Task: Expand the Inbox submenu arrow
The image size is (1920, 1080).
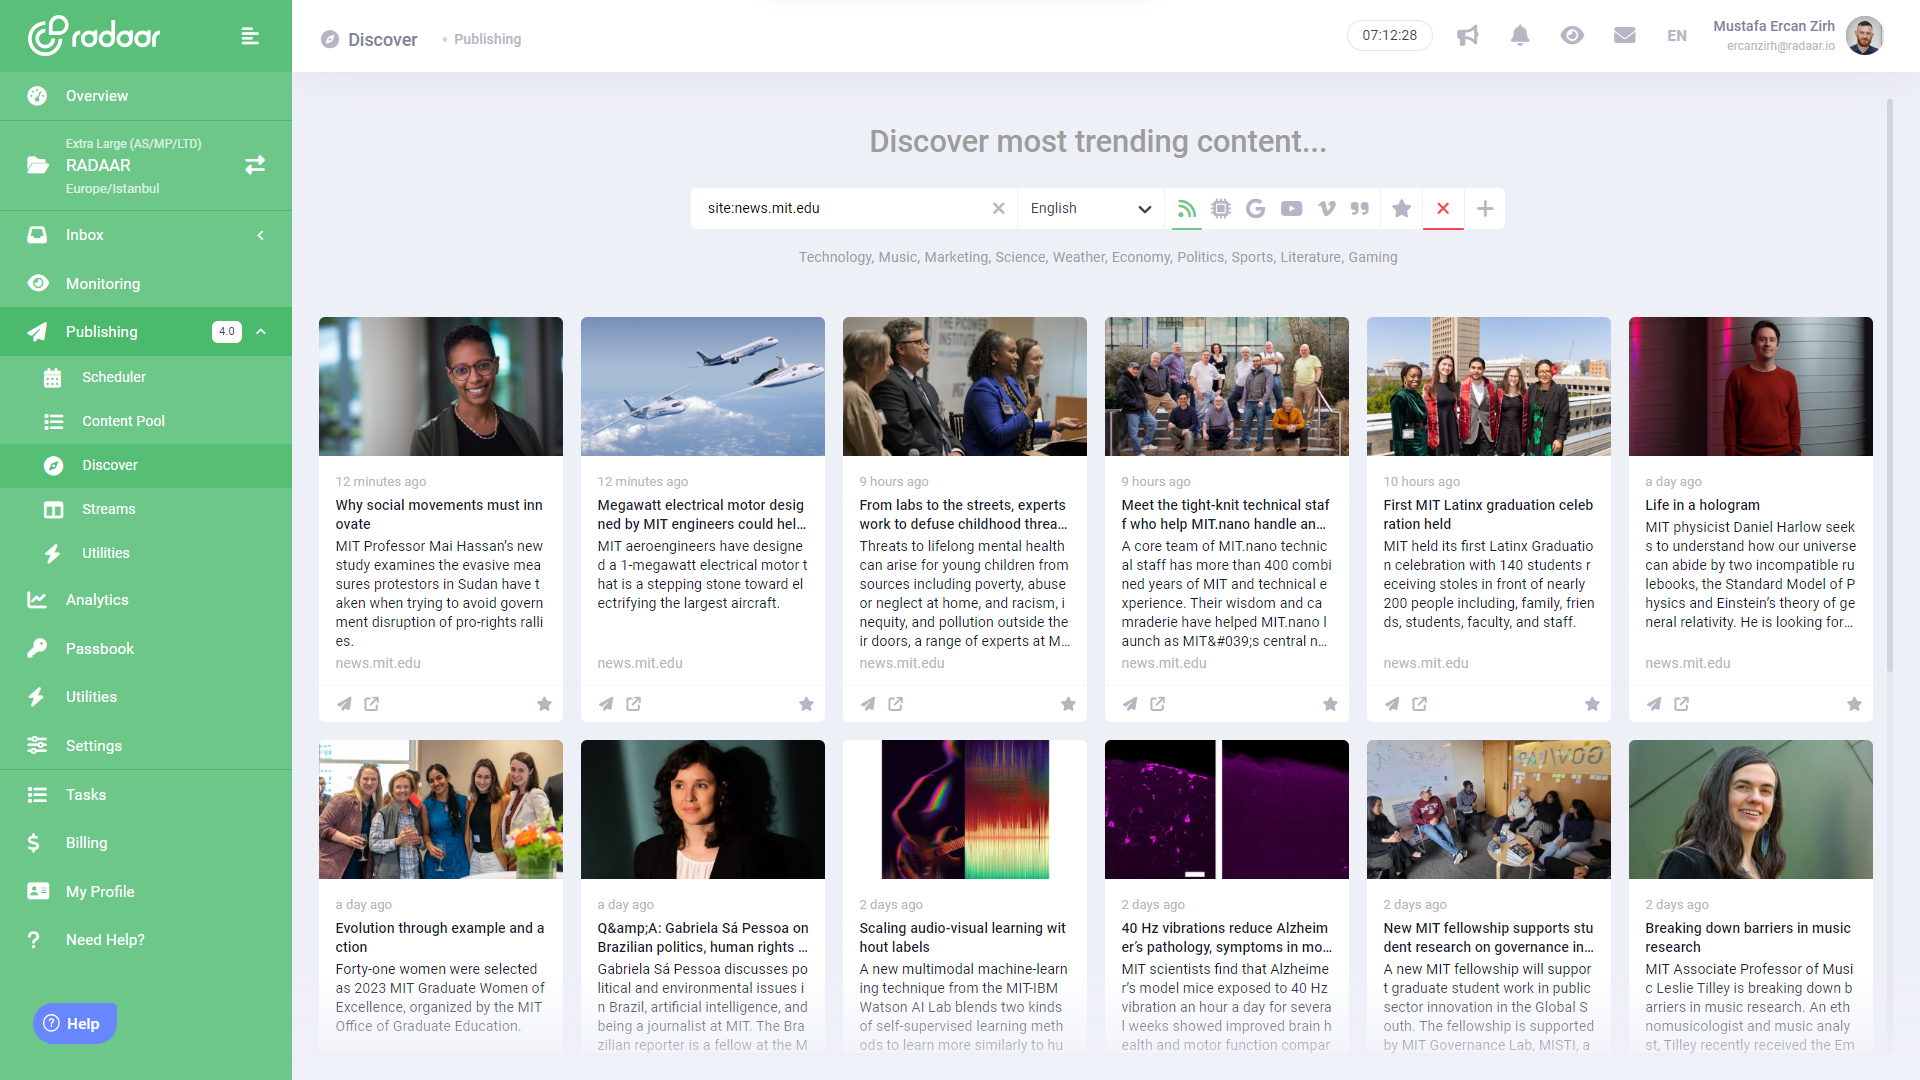Action: coord(261,235)
